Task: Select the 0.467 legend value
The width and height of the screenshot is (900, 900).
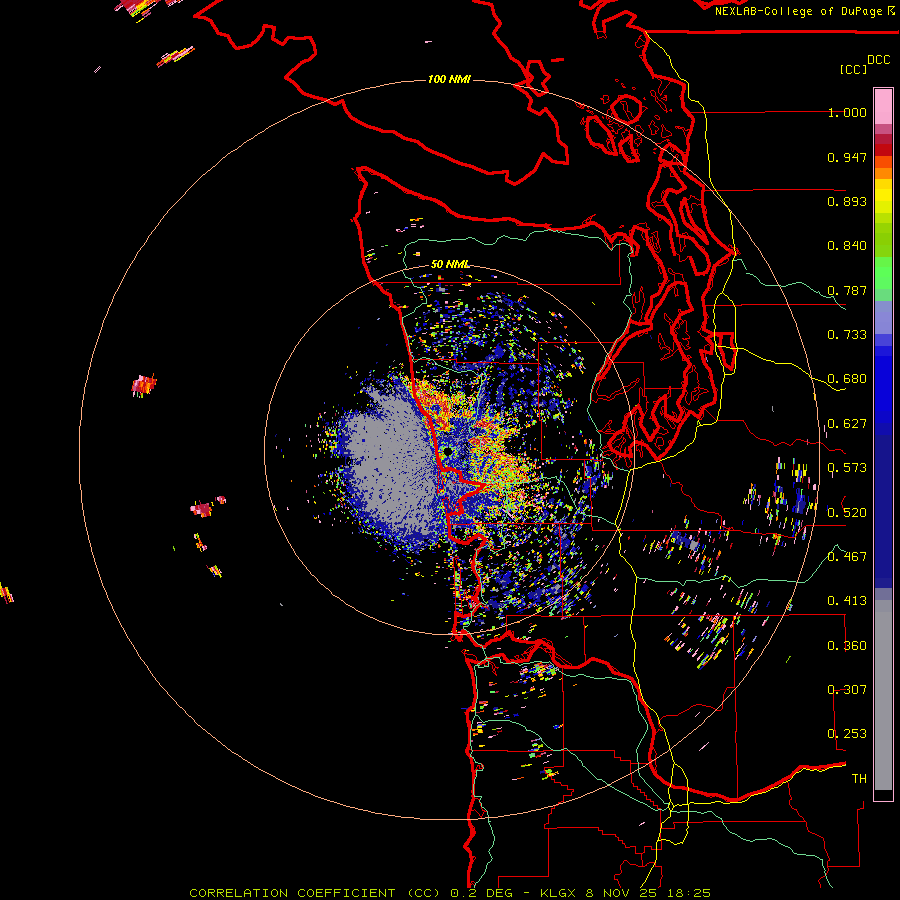Action: (x=847, y=557)
